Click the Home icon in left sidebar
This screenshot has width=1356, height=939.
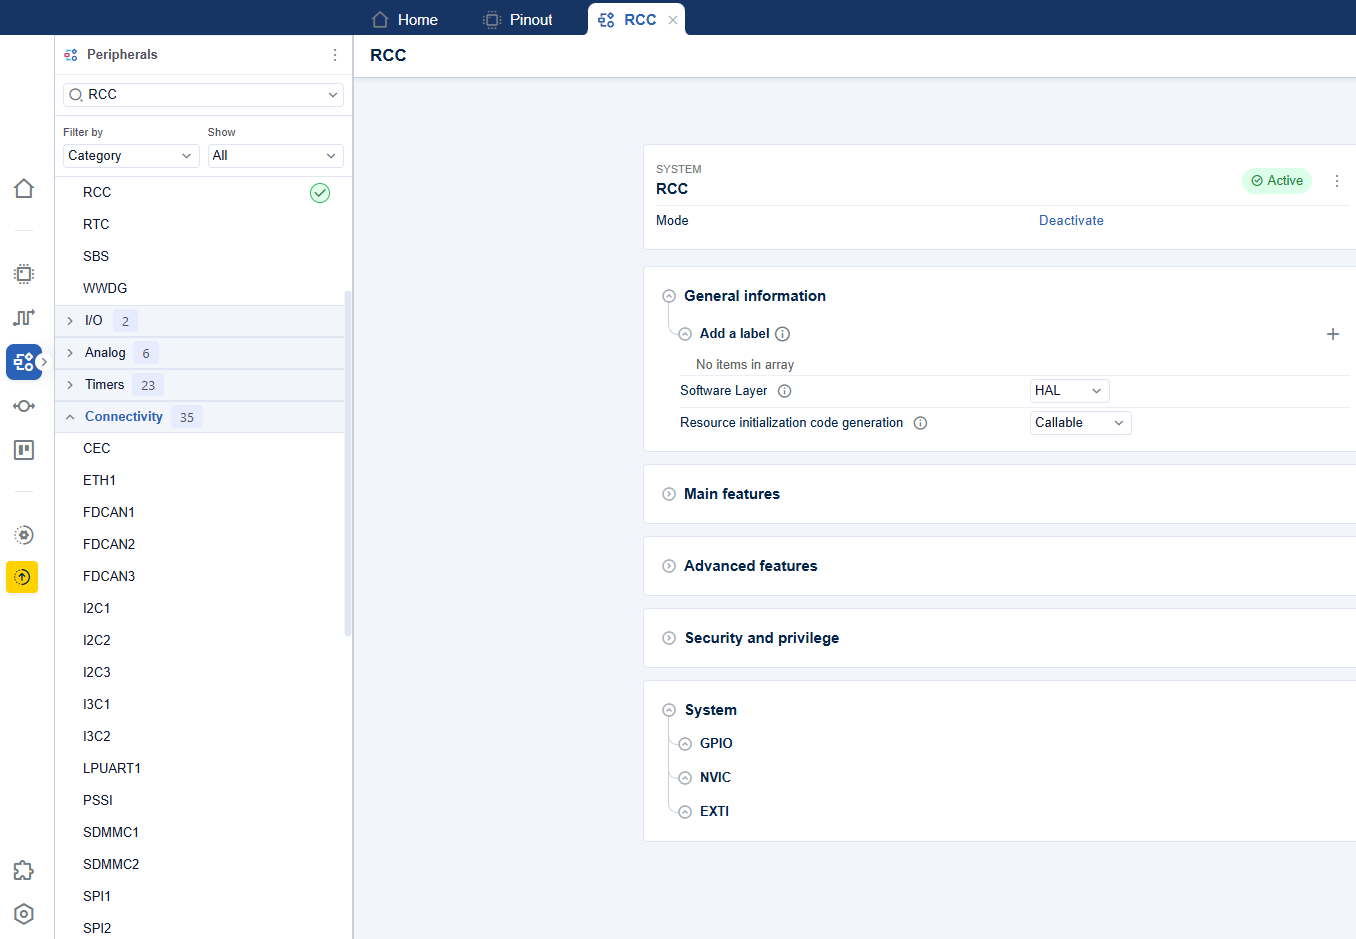pyautogui.click(x=24, y=189)
